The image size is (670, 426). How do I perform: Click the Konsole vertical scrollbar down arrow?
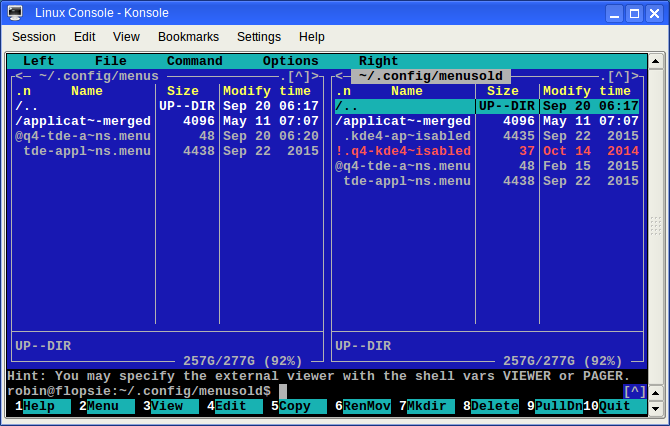(656, 409)
